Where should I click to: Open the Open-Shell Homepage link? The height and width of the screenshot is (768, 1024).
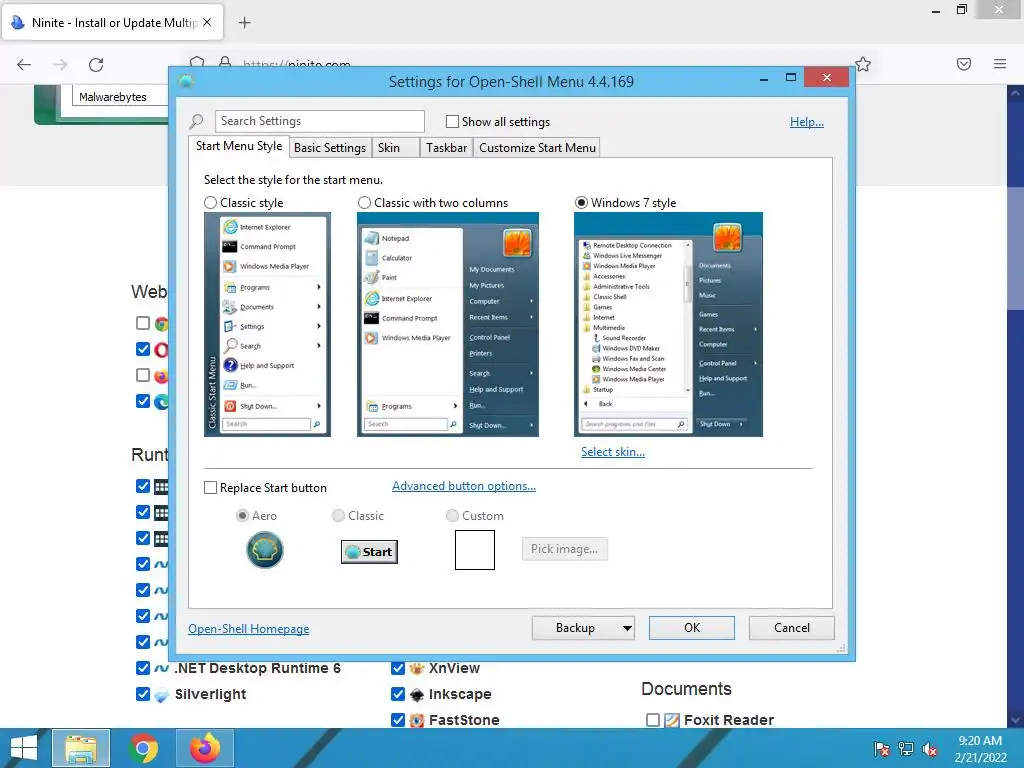pyautogui.click(x=249, y=629)
